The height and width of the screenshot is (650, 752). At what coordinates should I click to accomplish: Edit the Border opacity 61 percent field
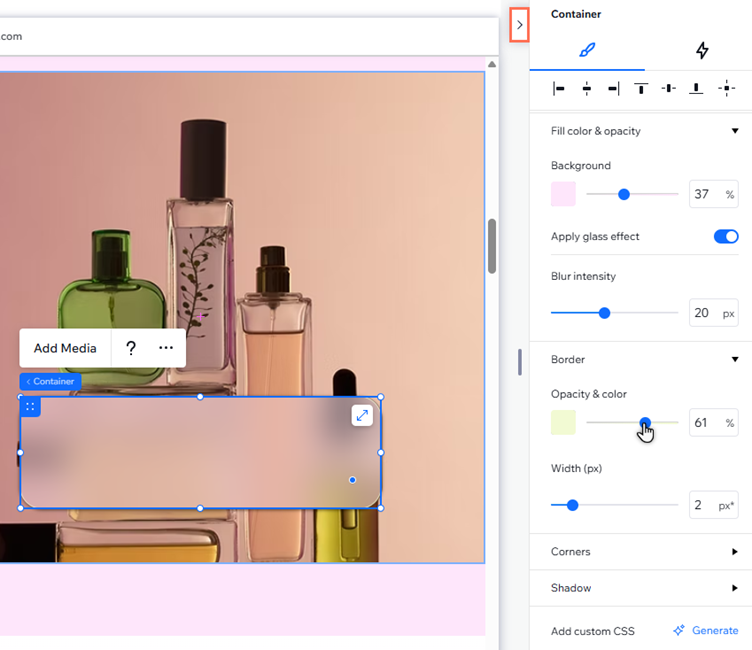[713, 423]
